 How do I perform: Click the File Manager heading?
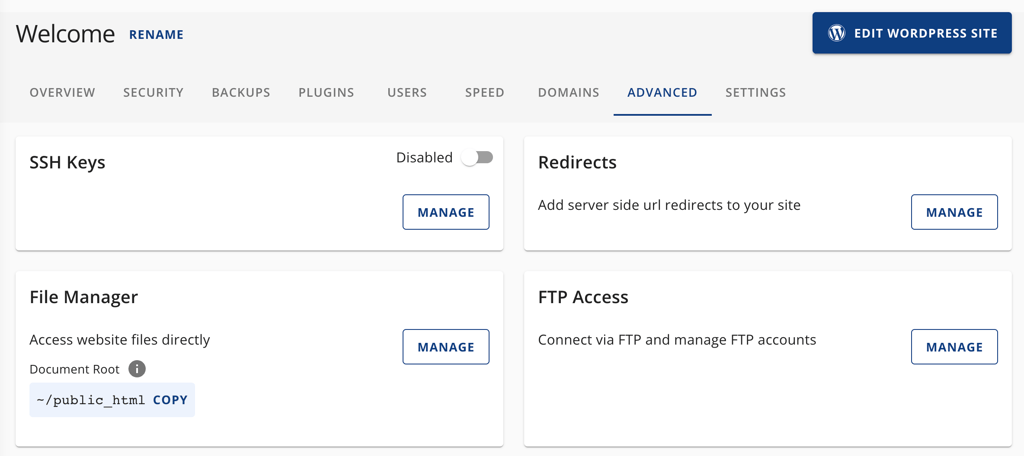click(x=84, y=298)
